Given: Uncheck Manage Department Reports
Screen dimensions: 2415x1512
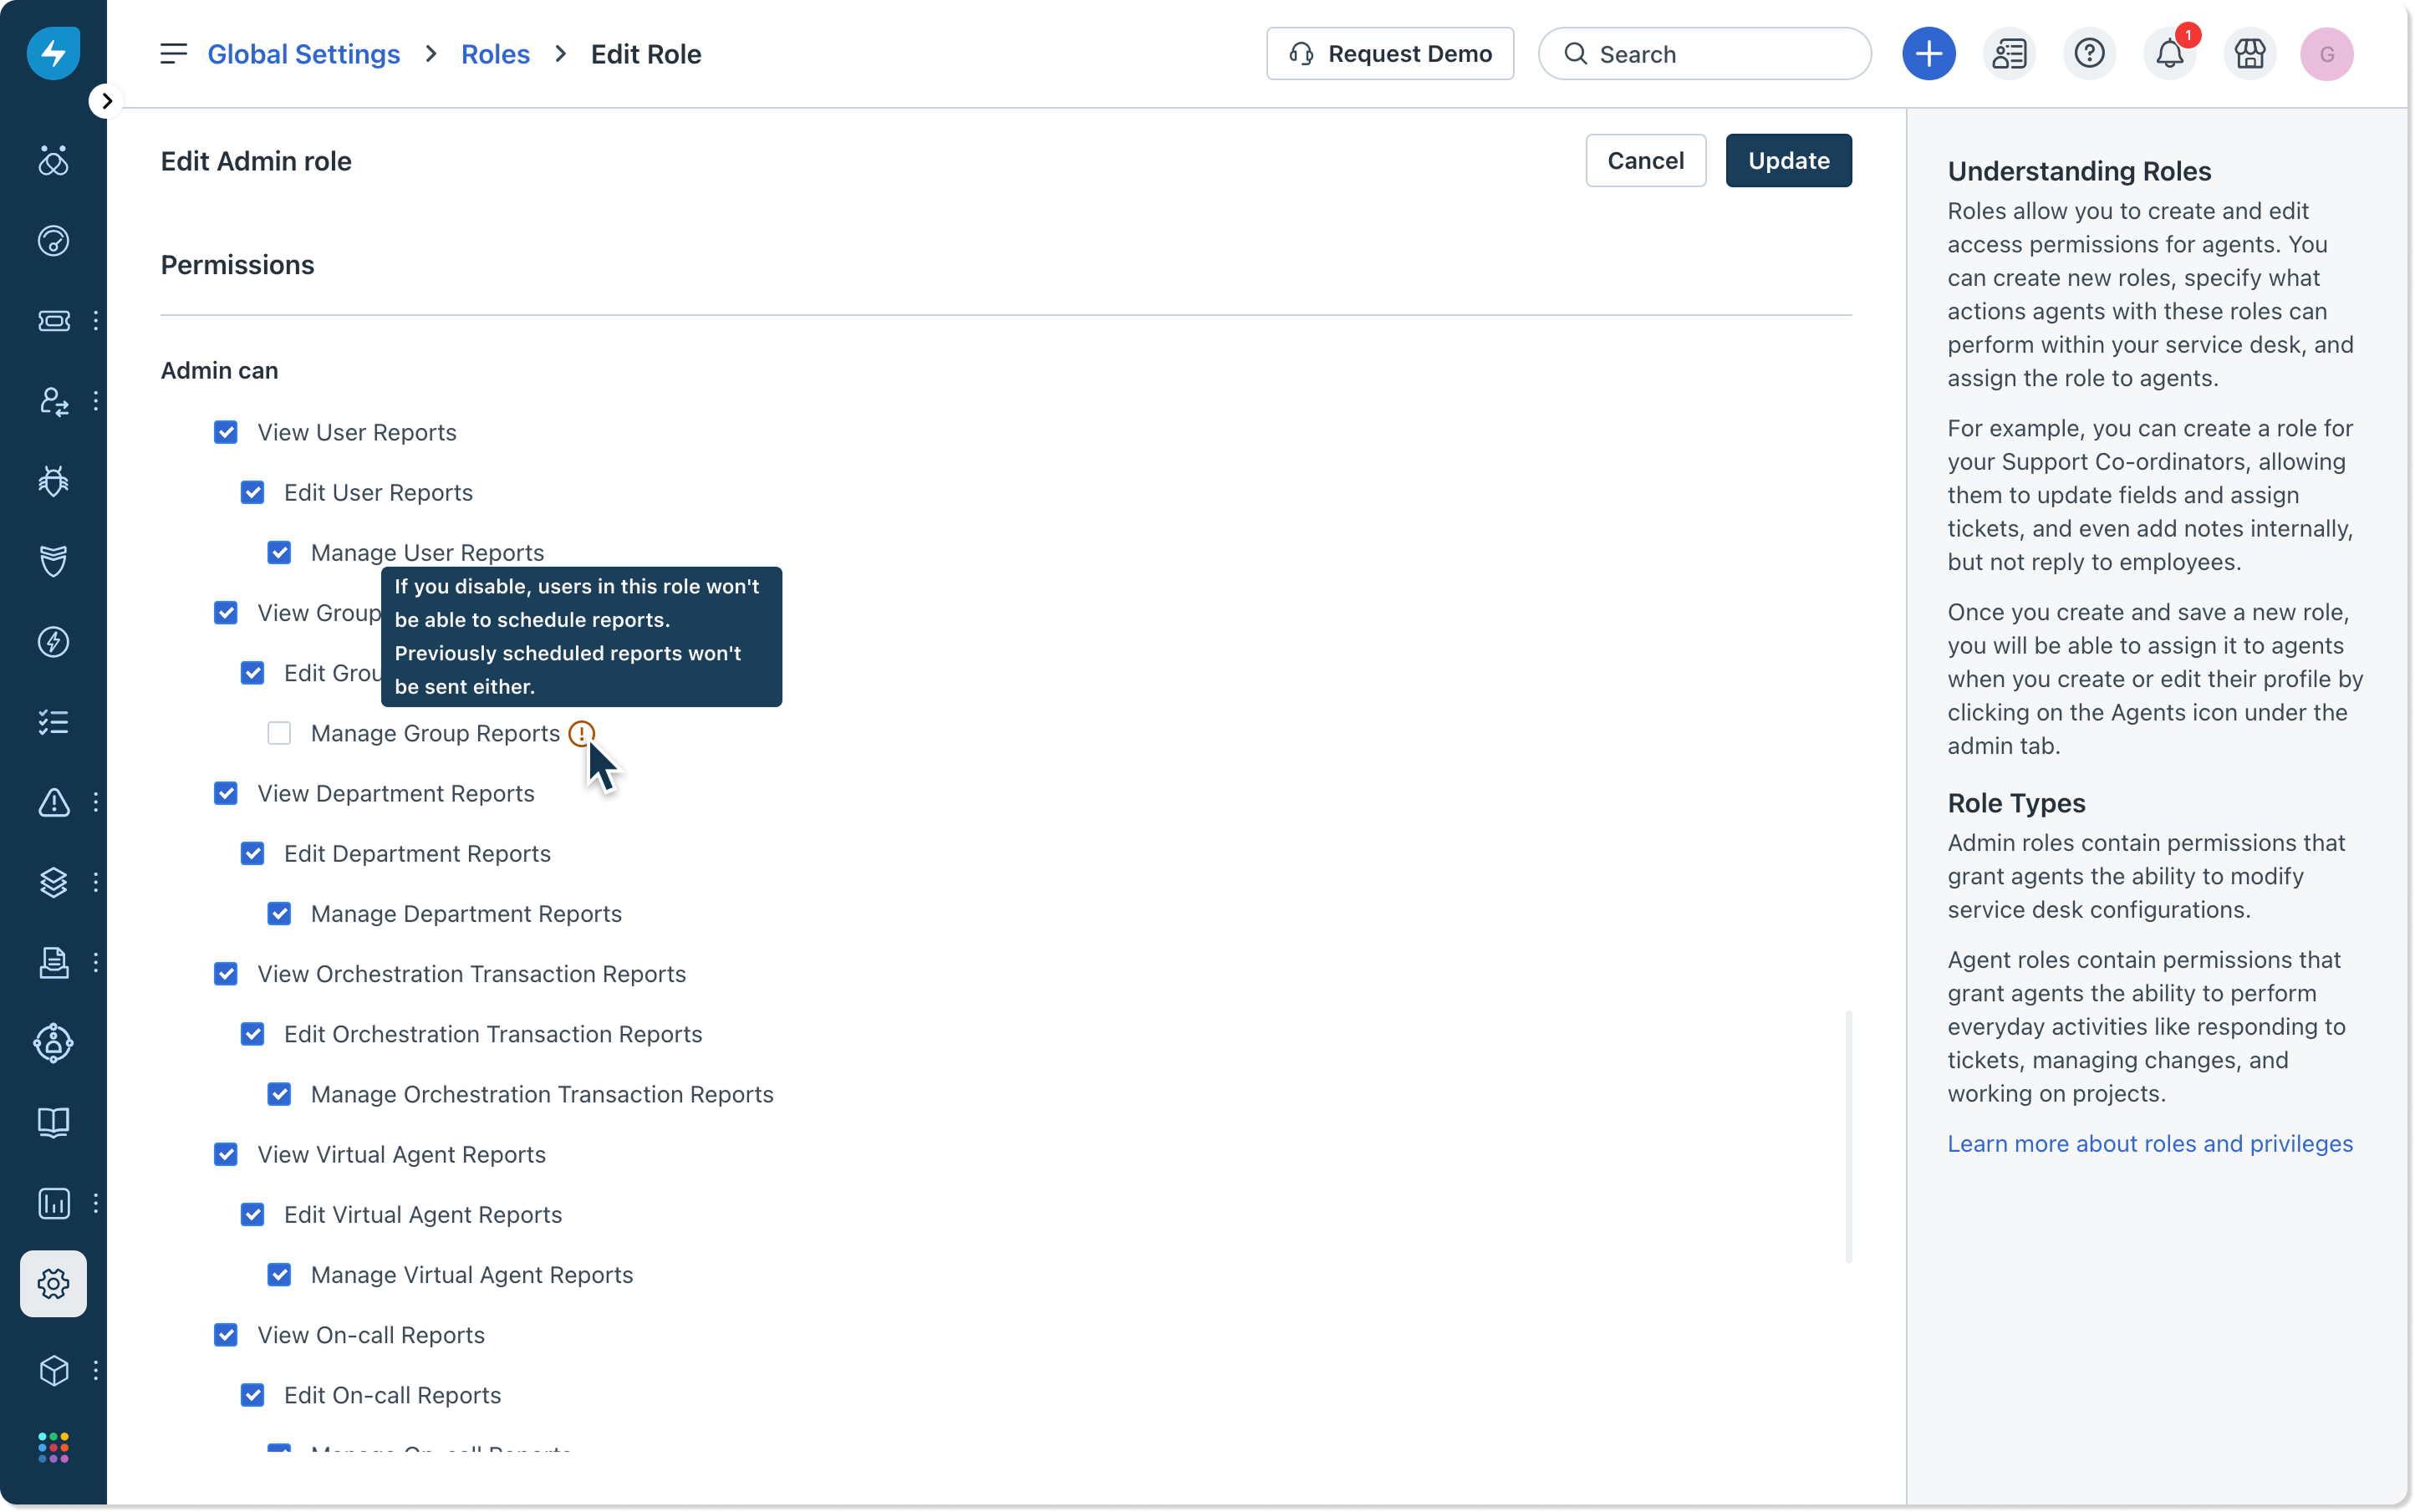Looking at the screenshot, I should (279, 914).
